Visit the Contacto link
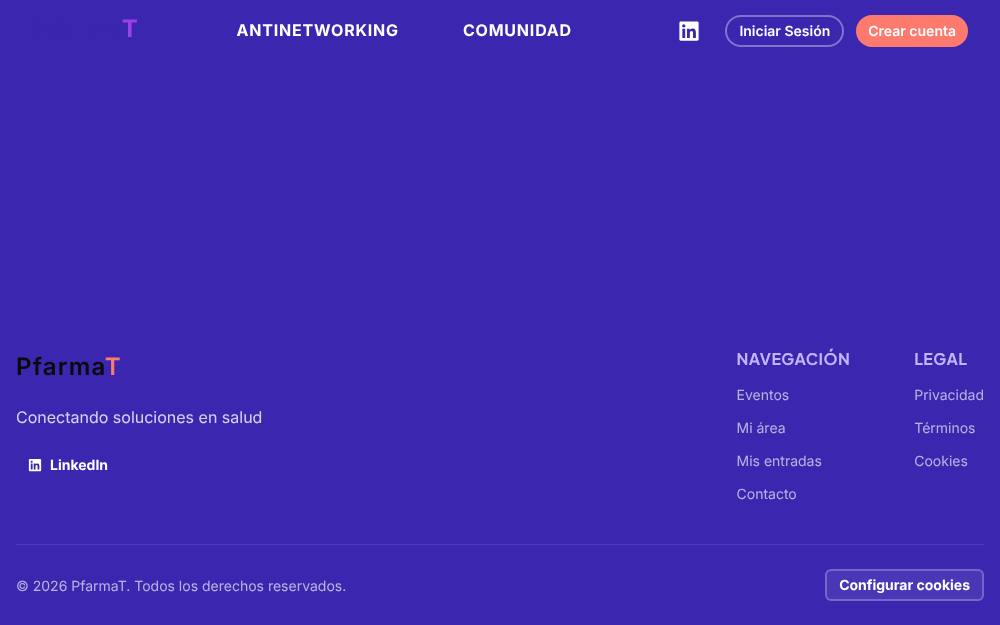This screenshot has width=1000, height=625. click(x=766, y=494)
